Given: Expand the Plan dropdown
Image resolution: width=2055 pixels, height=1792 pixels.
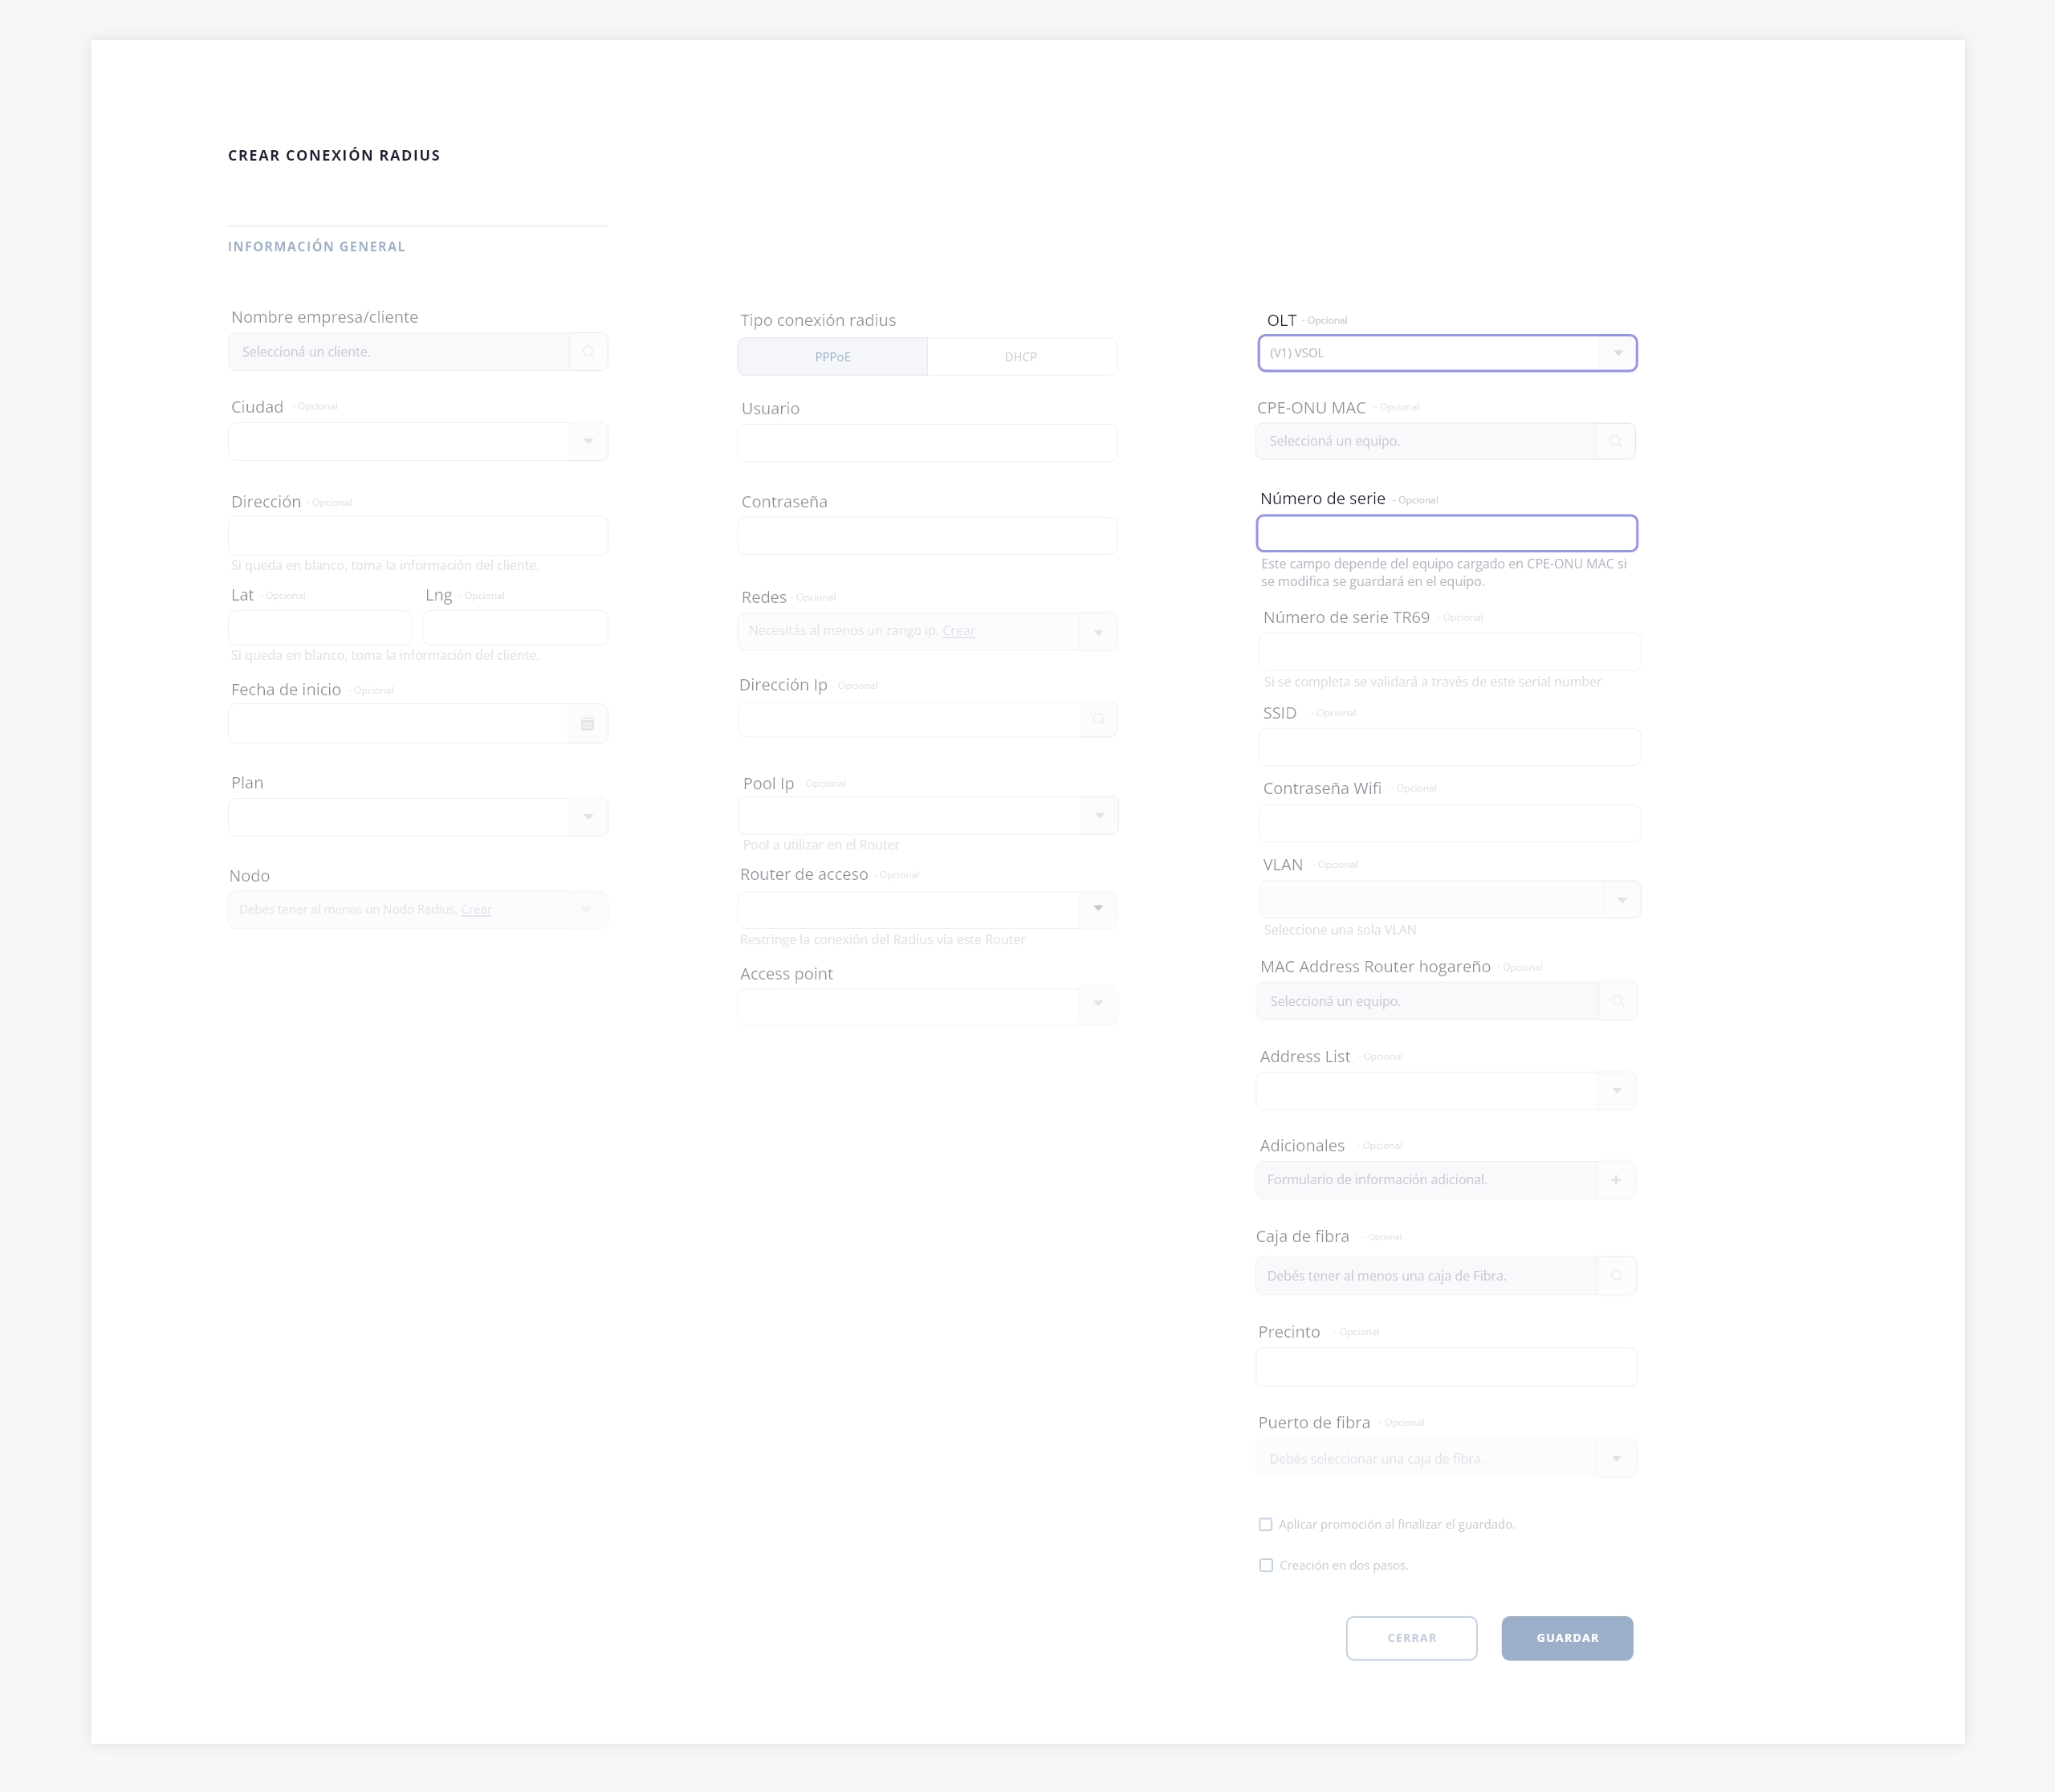Looking at the screenshot, I should tap(588, 817).
